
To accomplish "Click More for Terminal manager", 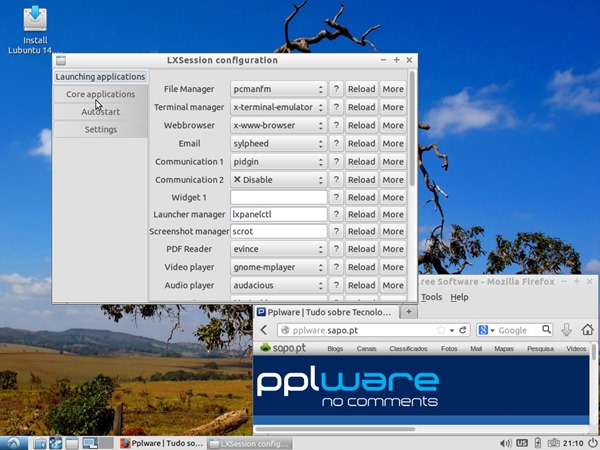I will 393,107.
